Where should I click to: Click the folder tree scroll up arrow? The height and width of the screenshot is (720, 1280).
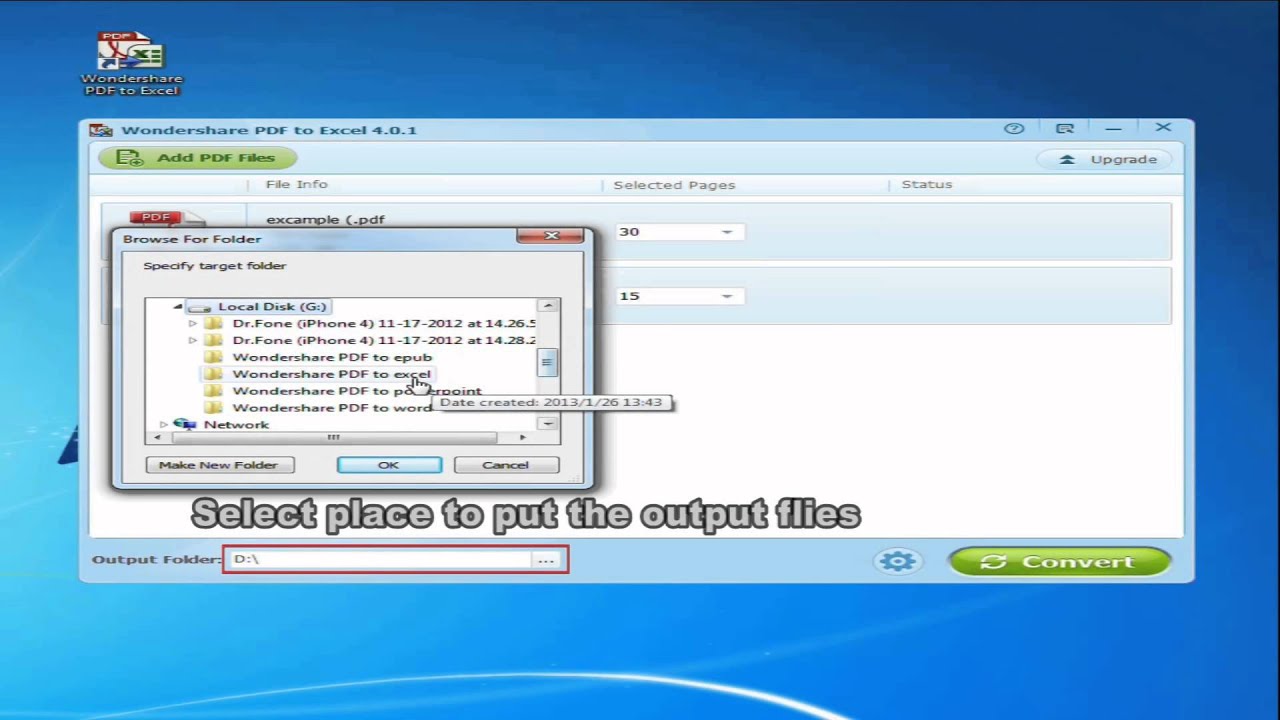[x=547, y=306]
